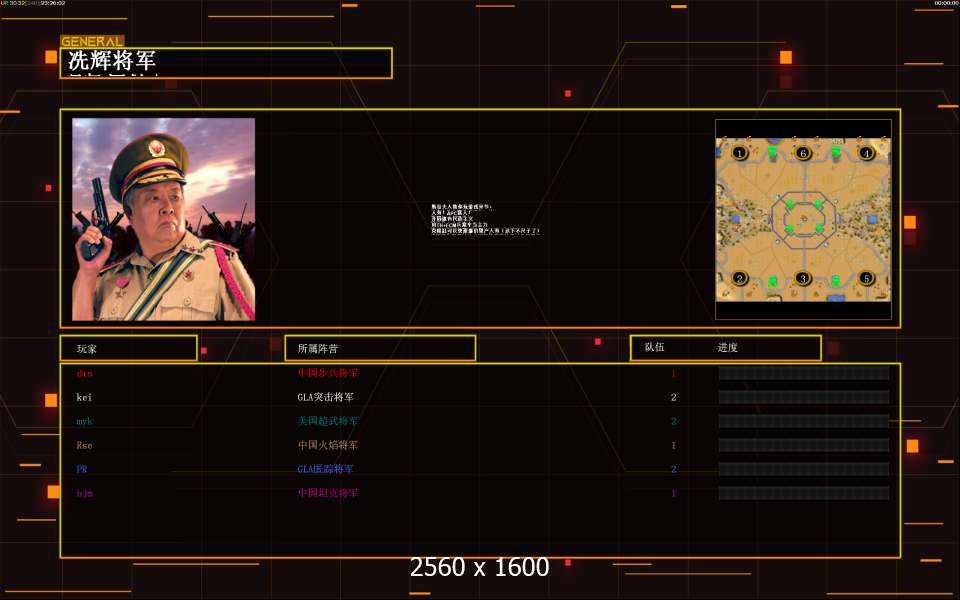Select player myk's row name
960x600 pixels.
tap(84, 421)
